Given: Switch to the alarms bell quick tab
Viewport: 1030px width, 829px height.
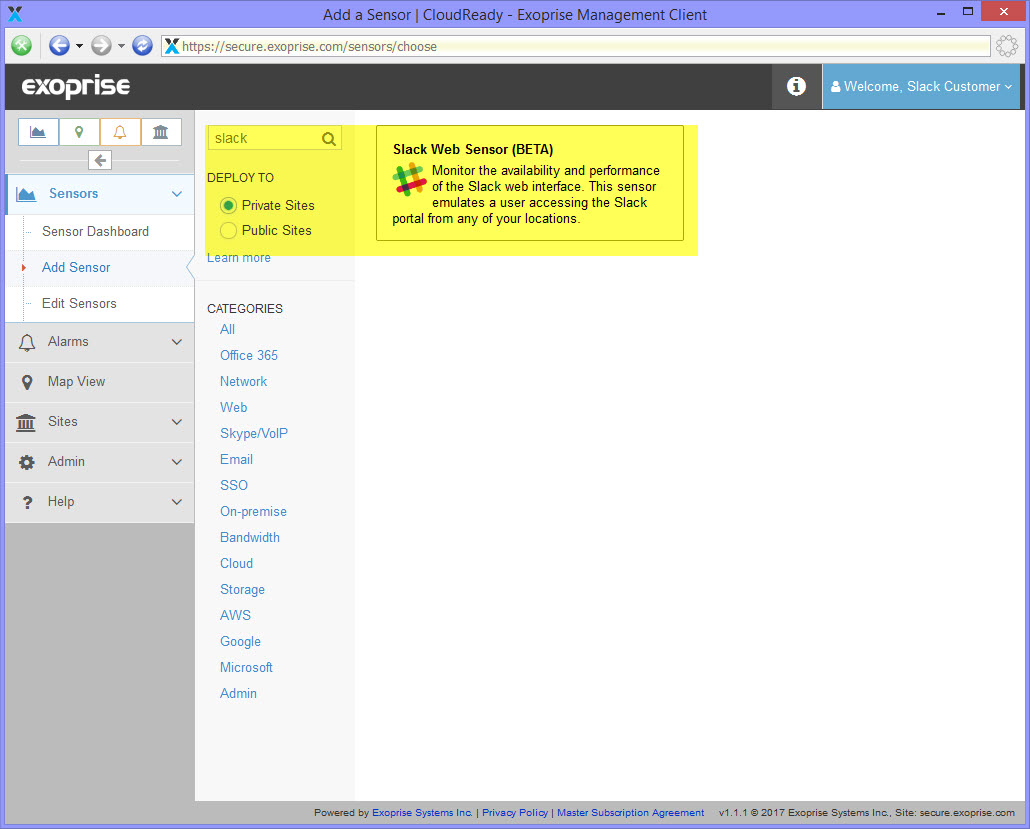Looking at the screenshot, I should [x=120, y=132].
